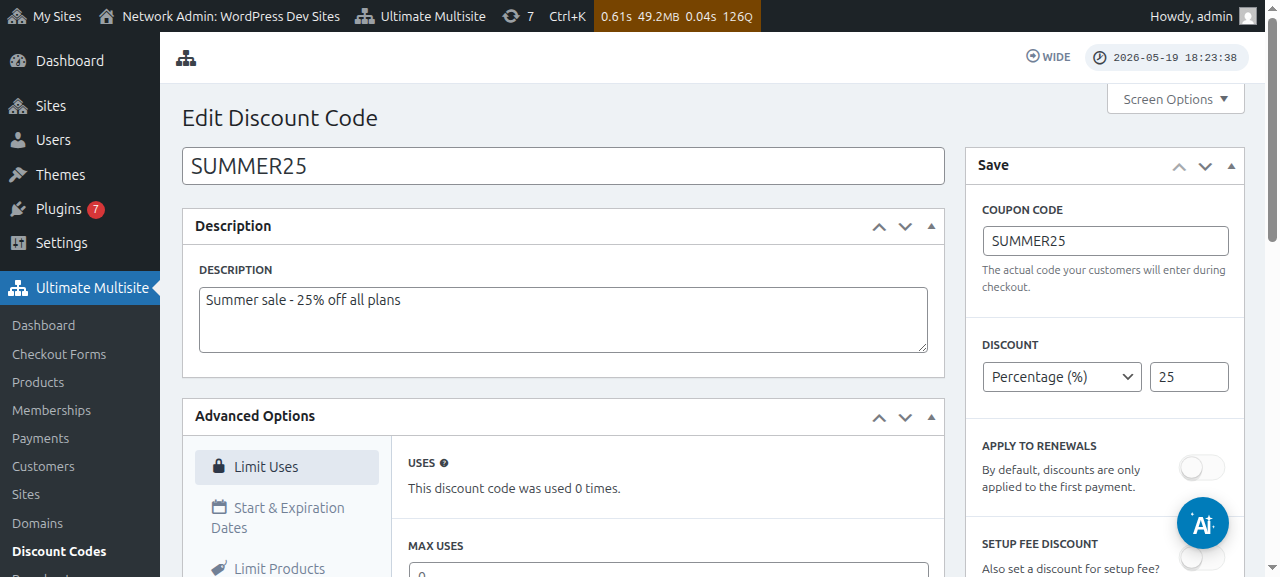Move Description panel up
Screen dimensions: 1280x577
[879, 227]
